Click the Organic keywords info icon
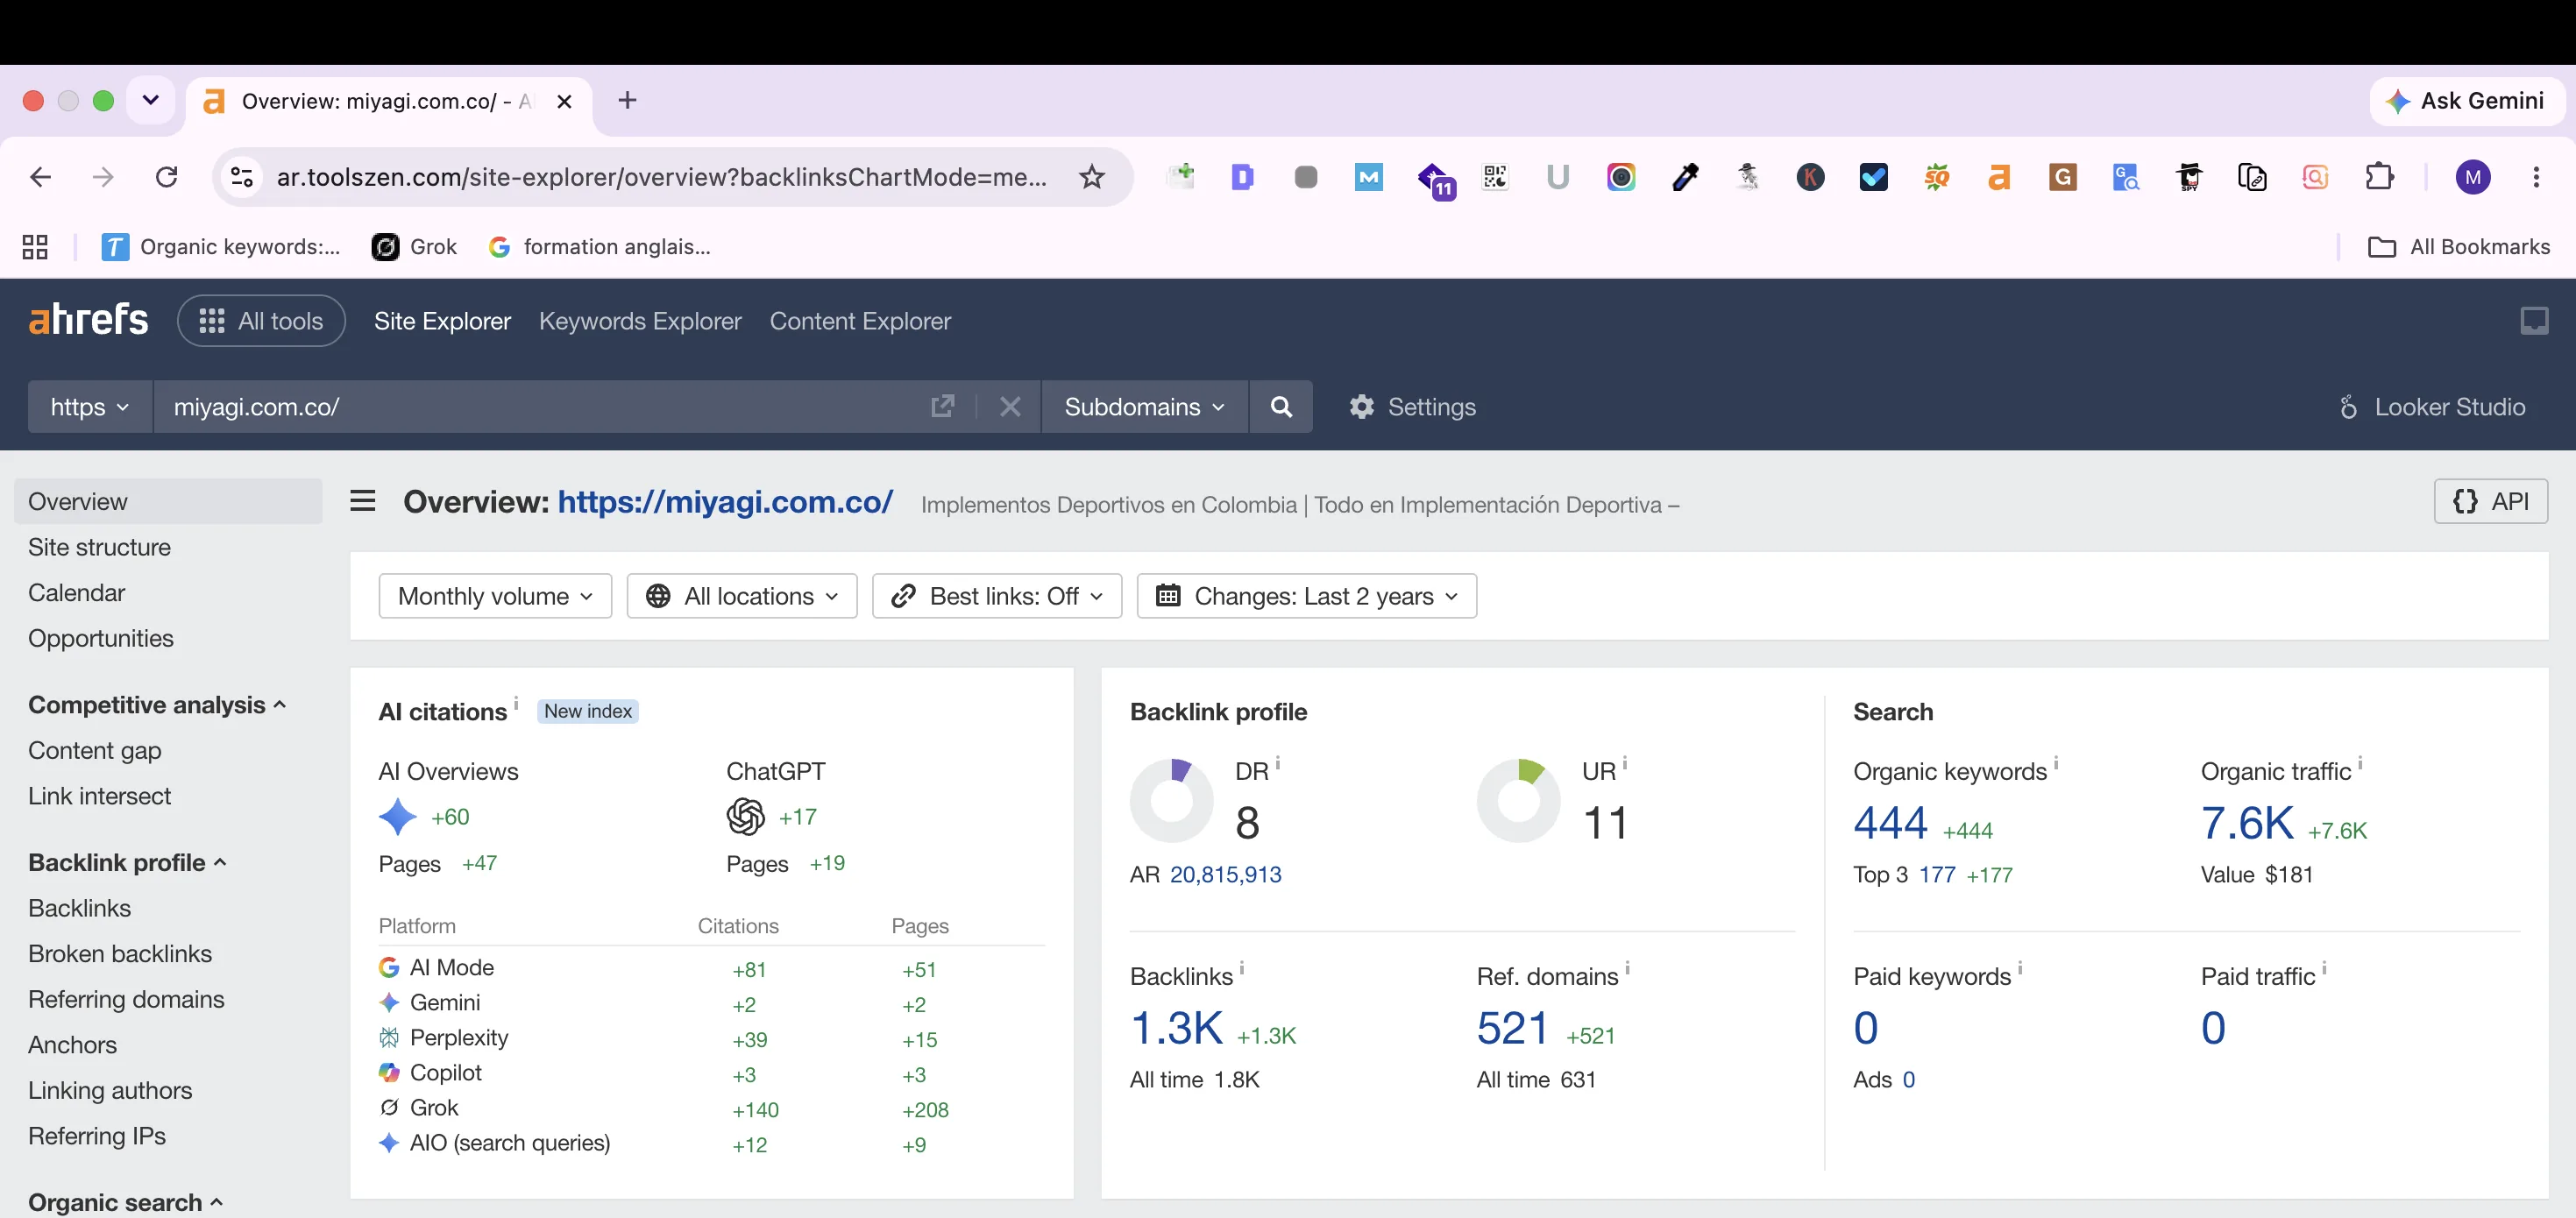Screen dimensions: 2576x1218 click(2055, 763)
